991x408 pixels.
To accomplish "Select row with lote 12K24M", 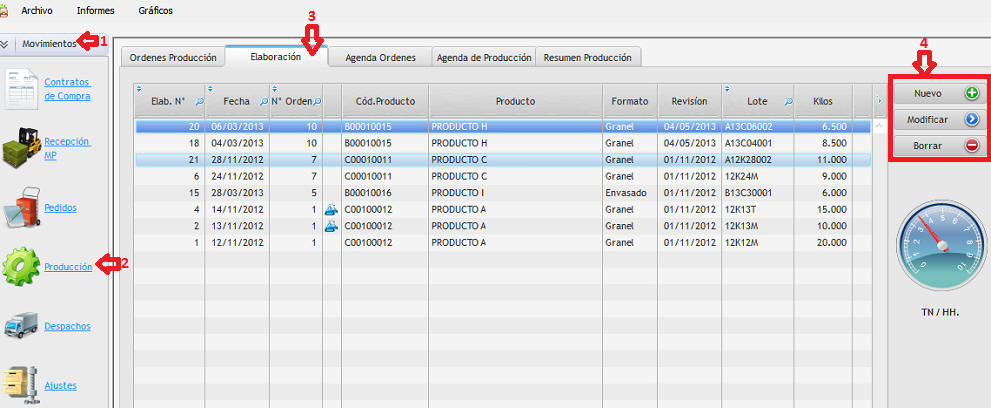I will [x=502, y=176].
